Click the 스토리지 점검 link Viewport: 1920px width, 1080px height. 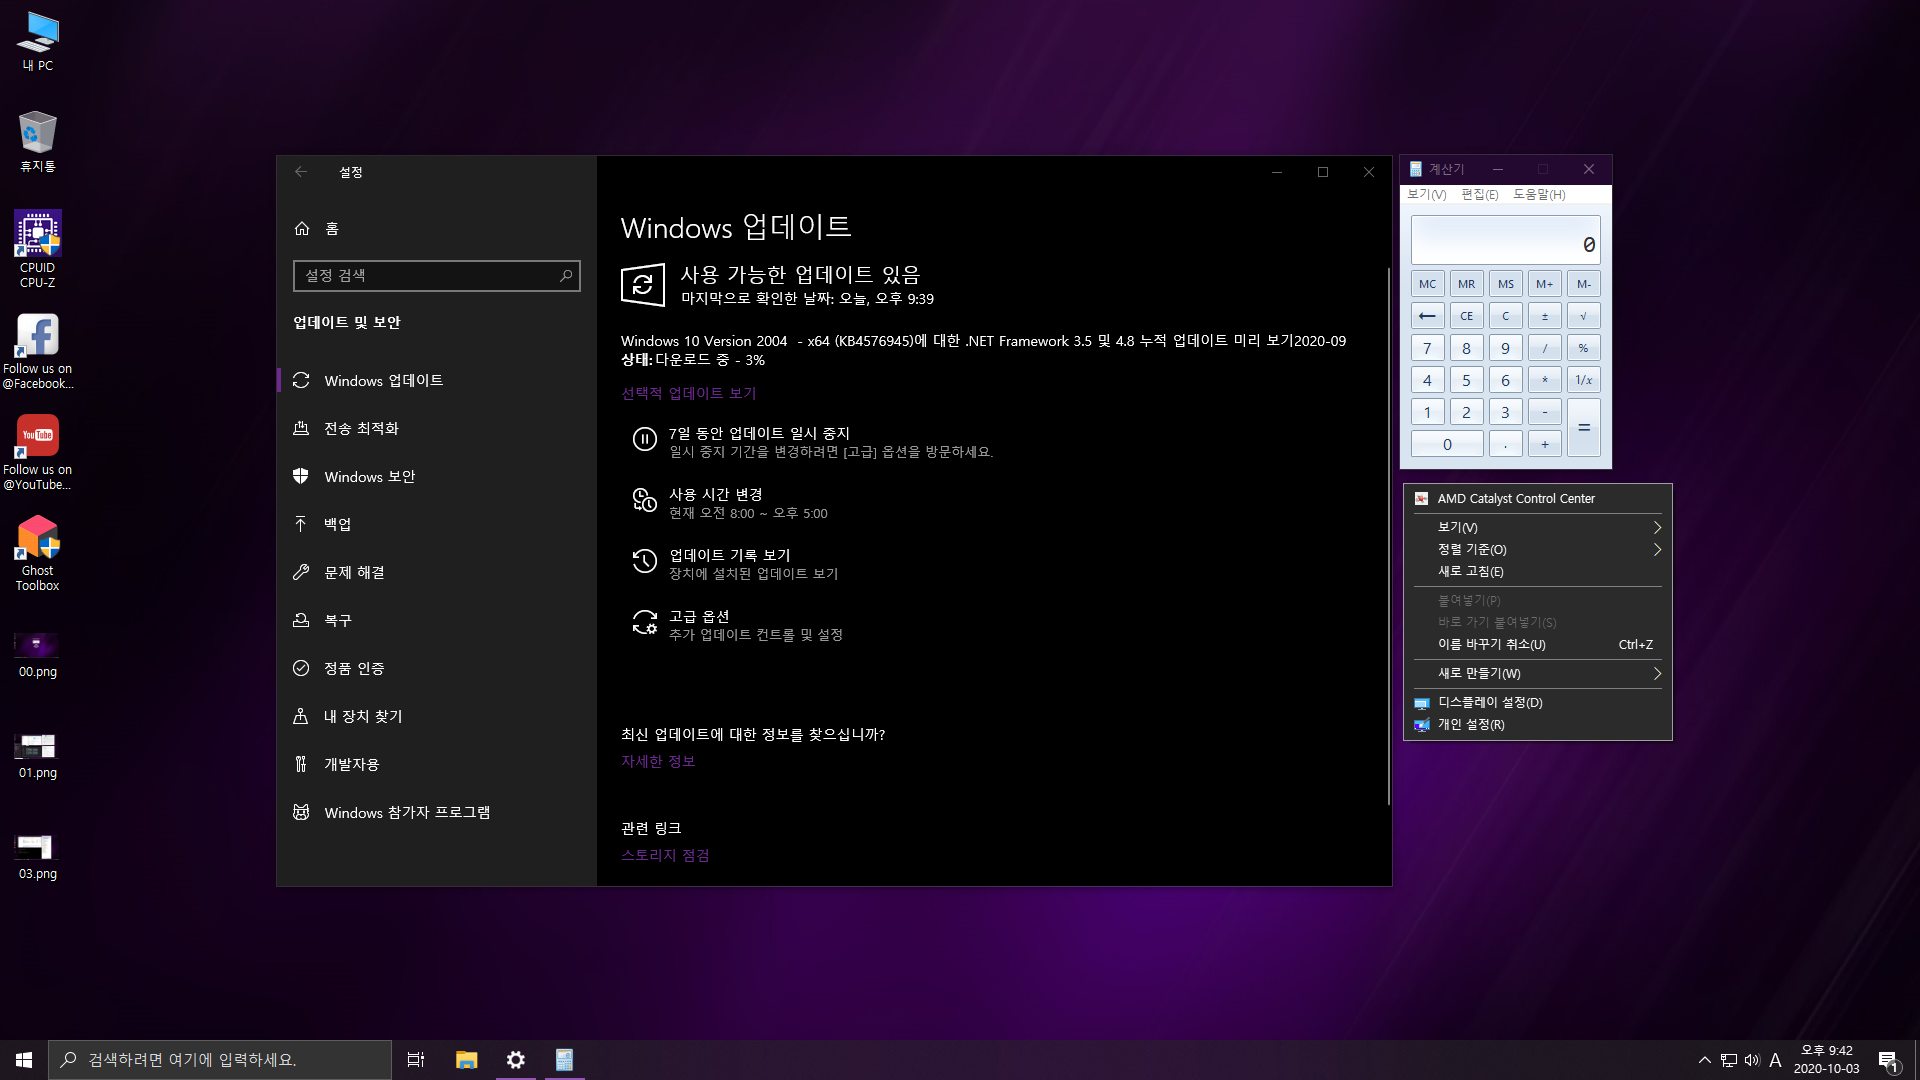point(665,855)
